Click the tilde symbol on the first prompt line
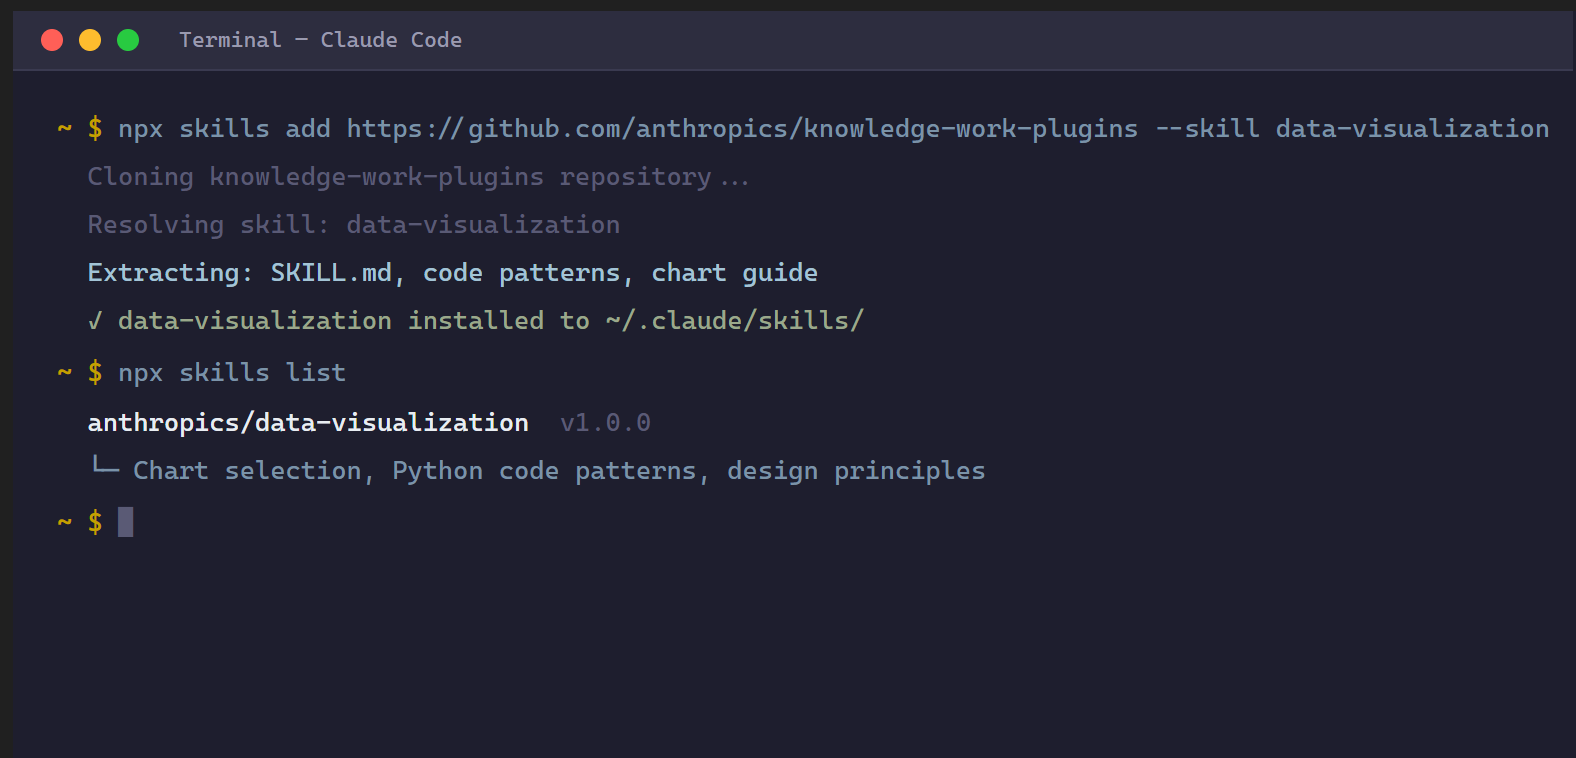The width and height of the screenshot is (1576, 758). pyautogui.click(x=65, y=129)
